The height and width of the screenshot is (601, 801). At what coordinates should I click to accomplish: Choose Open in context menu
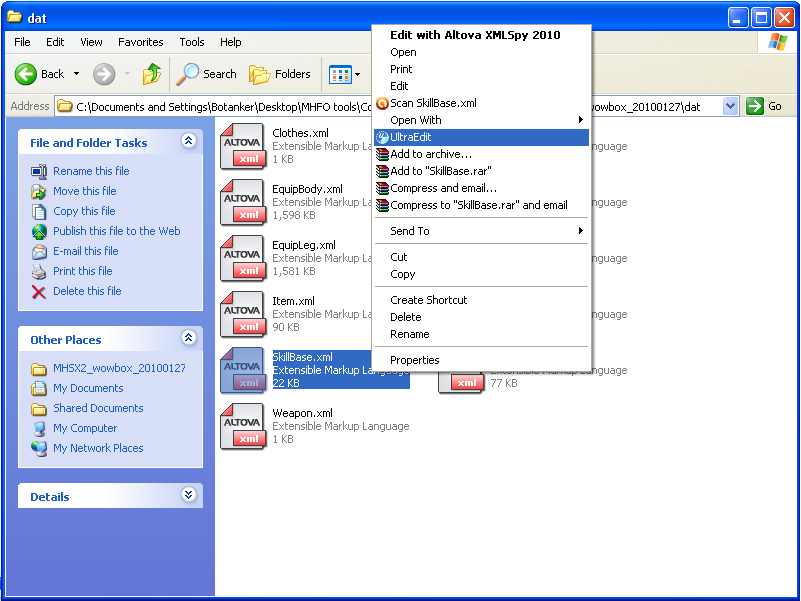tap(481, 52)
